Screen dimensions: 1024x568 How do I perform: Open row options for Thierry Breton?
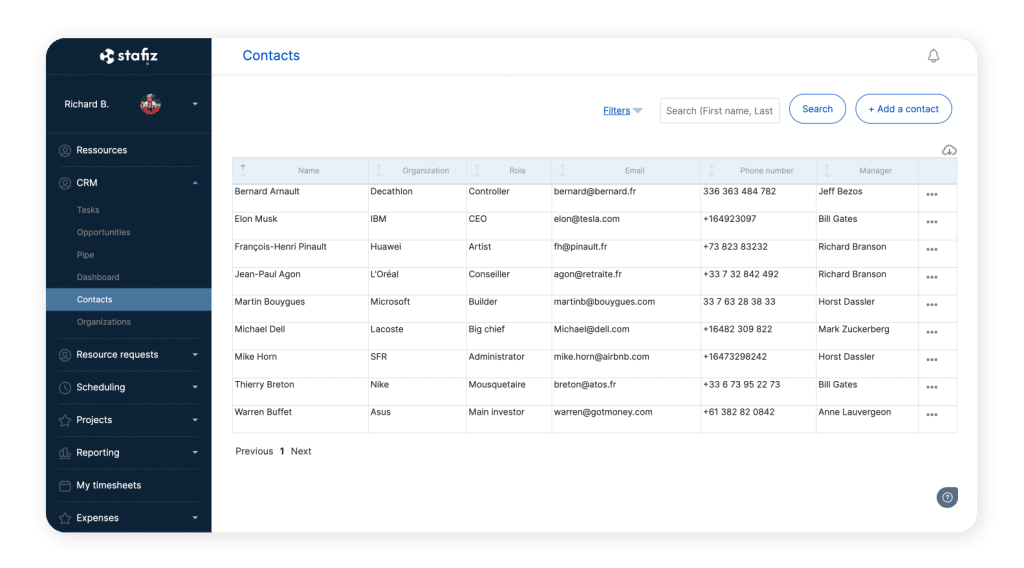[x=932, y=387]
